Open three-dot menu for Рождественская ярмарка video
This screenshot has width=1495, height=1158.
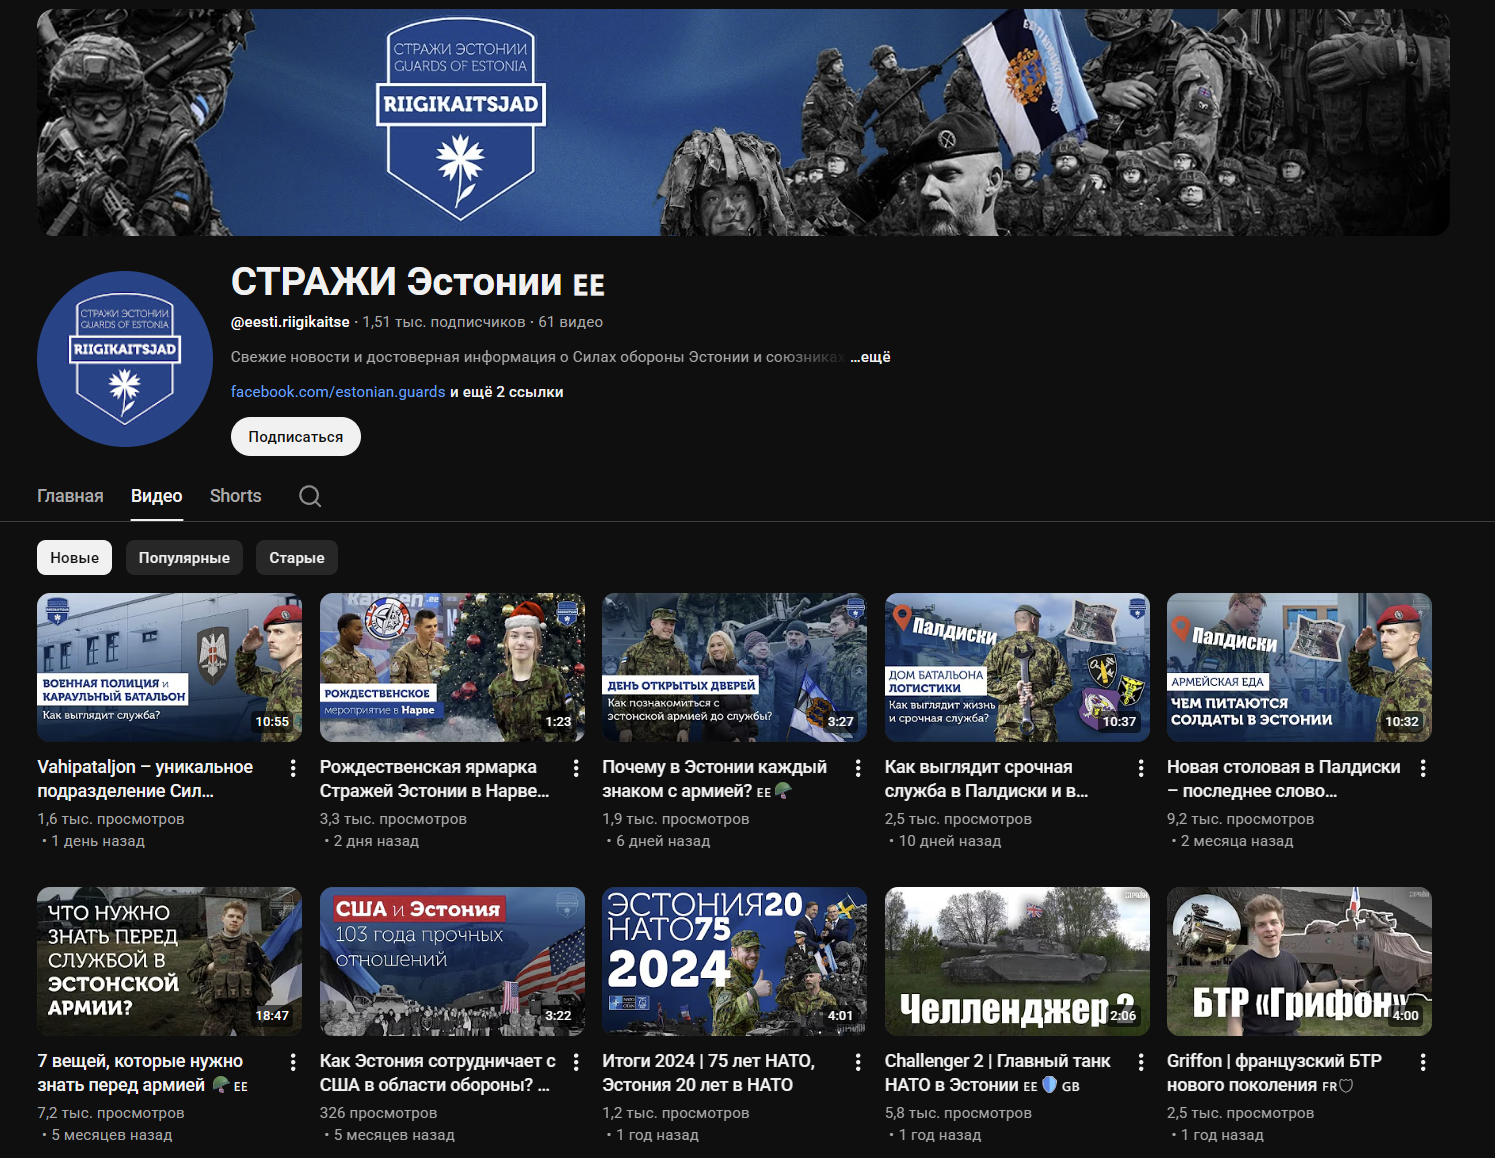pos(576,768)
